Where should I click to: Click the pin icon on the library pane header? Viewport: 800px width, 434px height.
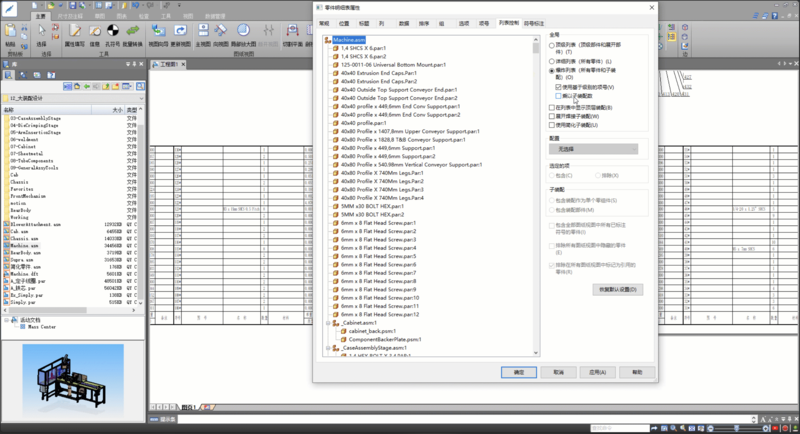pyautogui.click(x=135, y=64)
